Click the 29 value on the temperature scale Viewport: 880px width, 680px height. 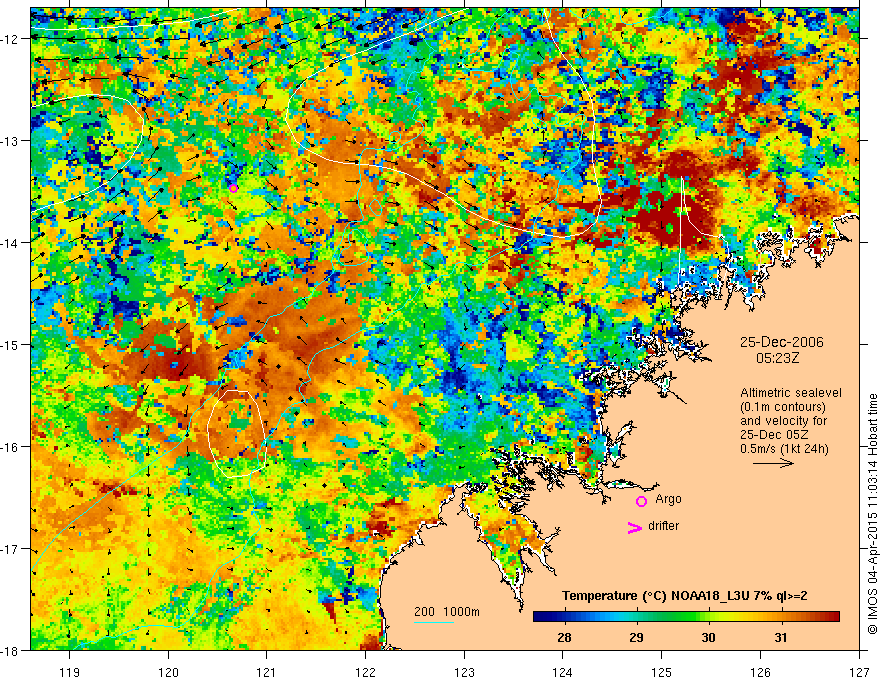click(636, 637)
